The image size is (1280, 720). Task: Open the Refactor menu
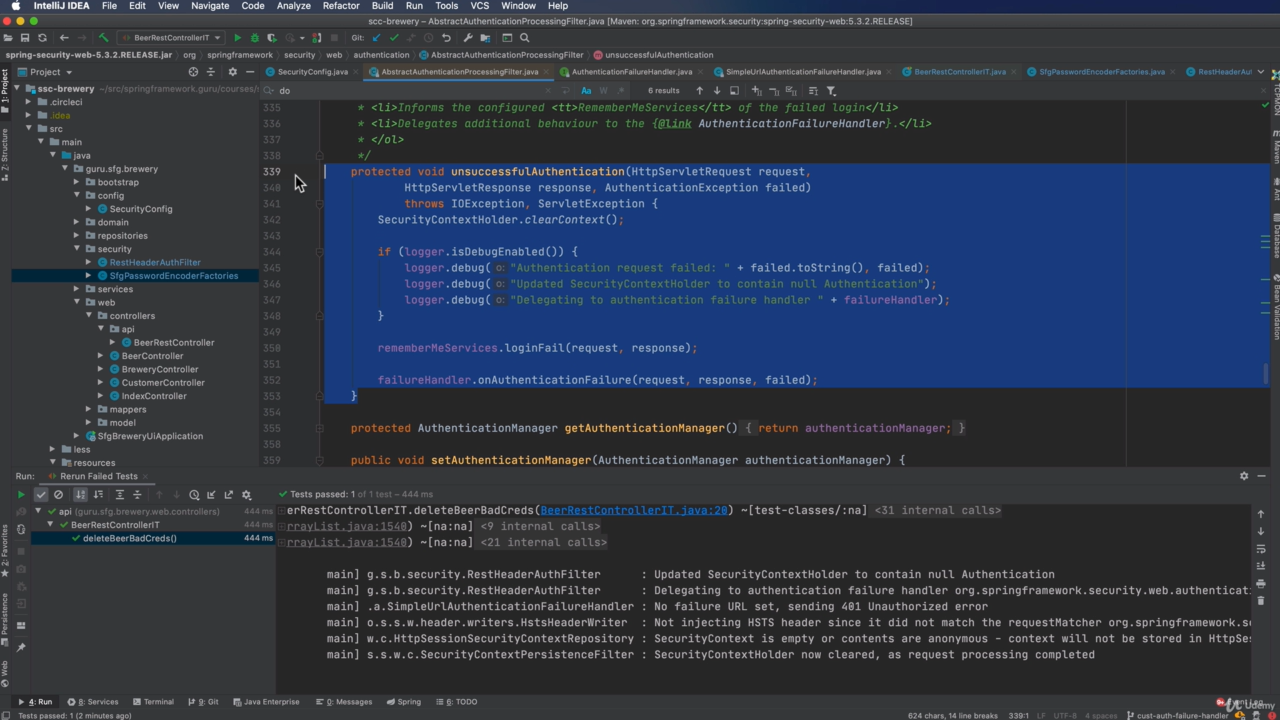340,6
